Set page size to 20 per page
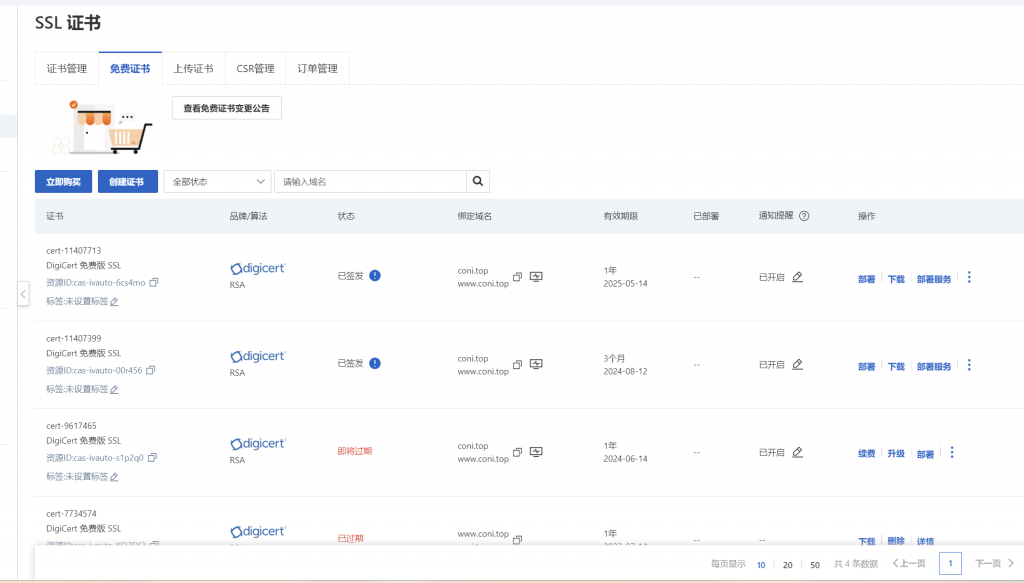The image size is (1024, 583). tap(788, 565)
